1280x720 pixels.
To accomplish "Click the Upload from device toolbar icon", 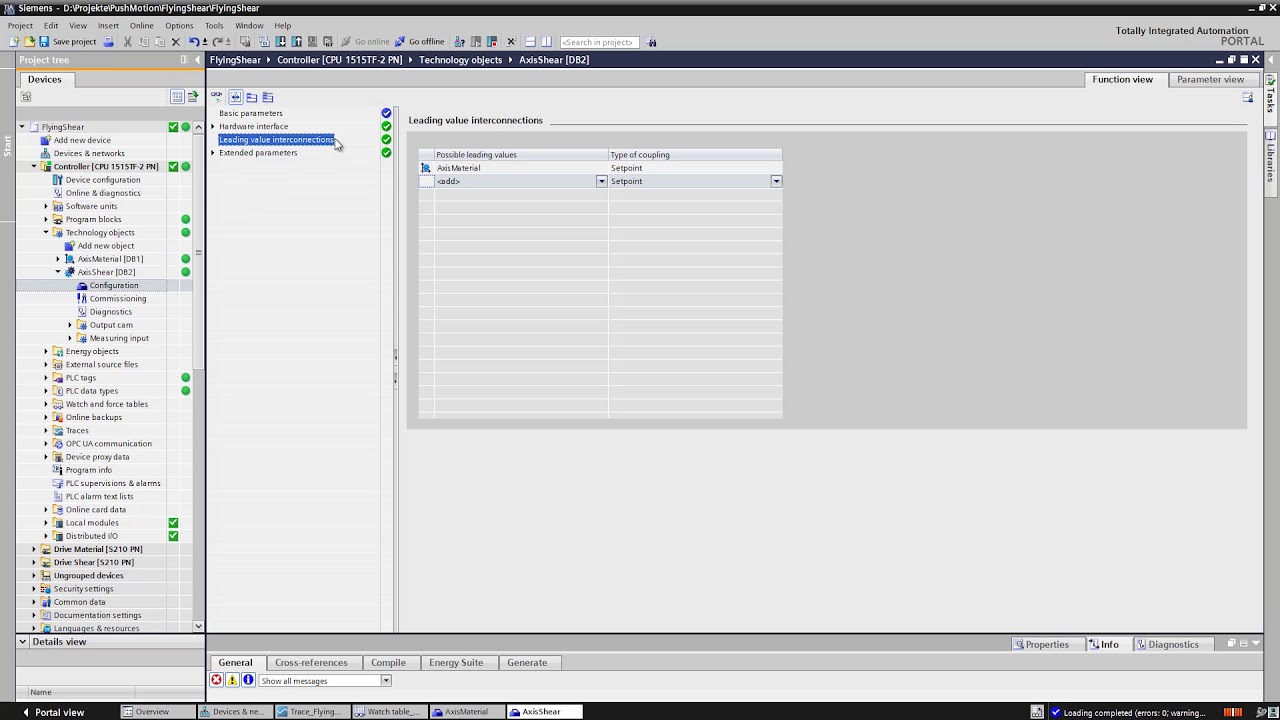I will [x=297, y=42].
